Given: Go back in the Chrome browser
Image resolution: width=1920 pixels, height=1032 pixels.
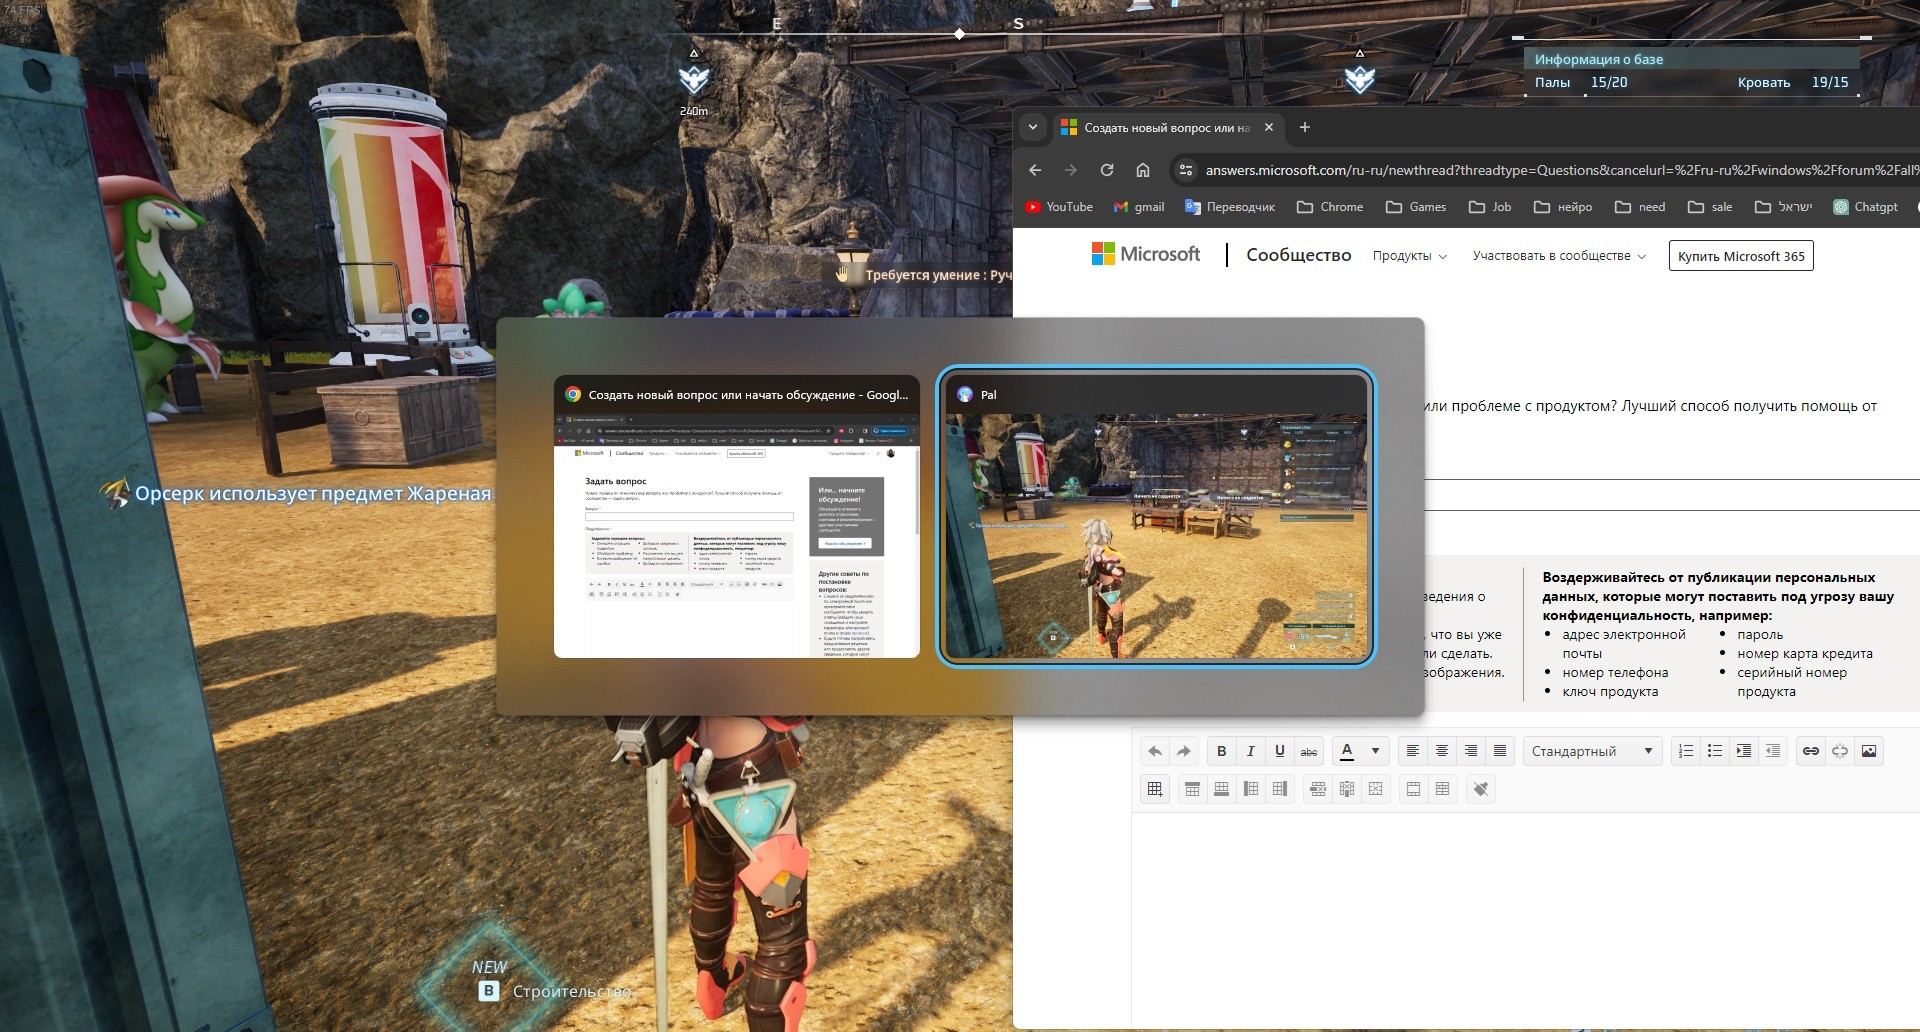Looking at the screenshot, I should (x=1035, y=170).
